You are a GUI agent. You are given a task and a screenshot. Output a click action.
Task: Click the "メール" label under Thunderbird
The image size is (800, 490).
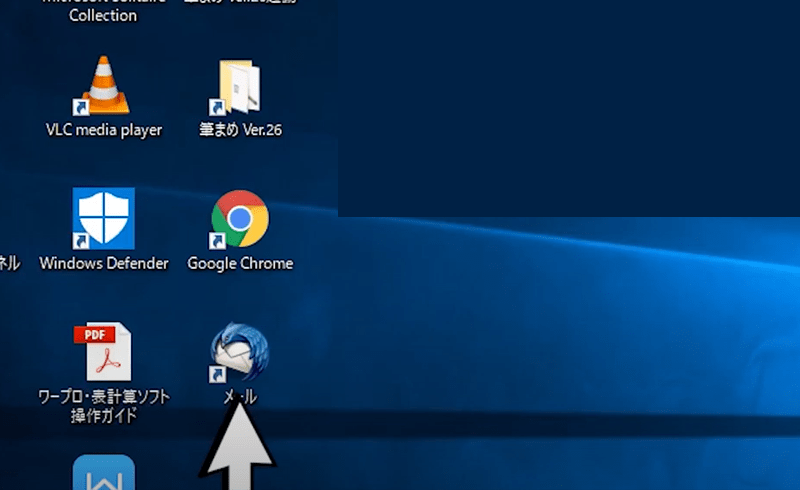240,397
